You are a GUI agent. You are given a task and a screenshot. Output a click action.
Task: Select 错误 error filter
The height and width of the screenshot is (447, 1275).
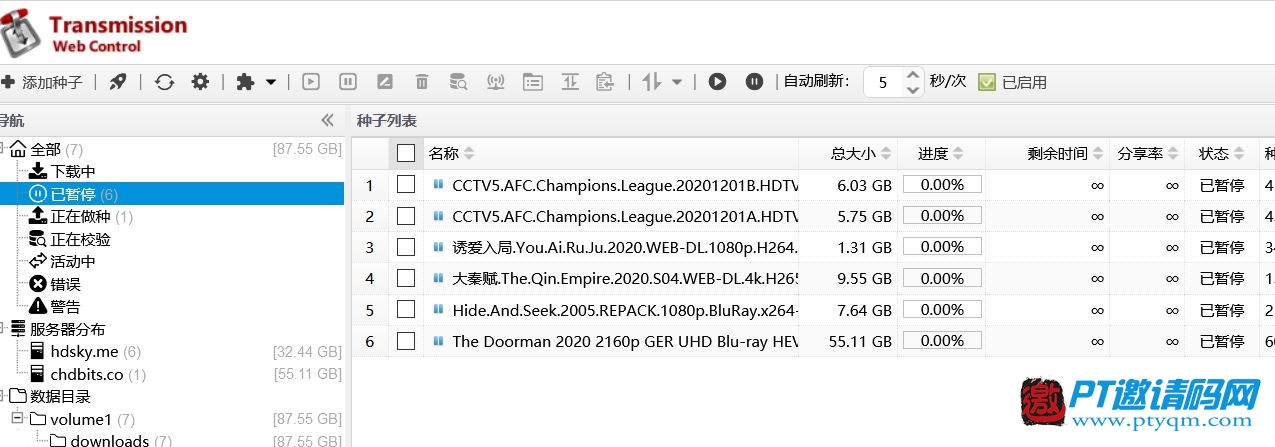(x=66, y=284)
